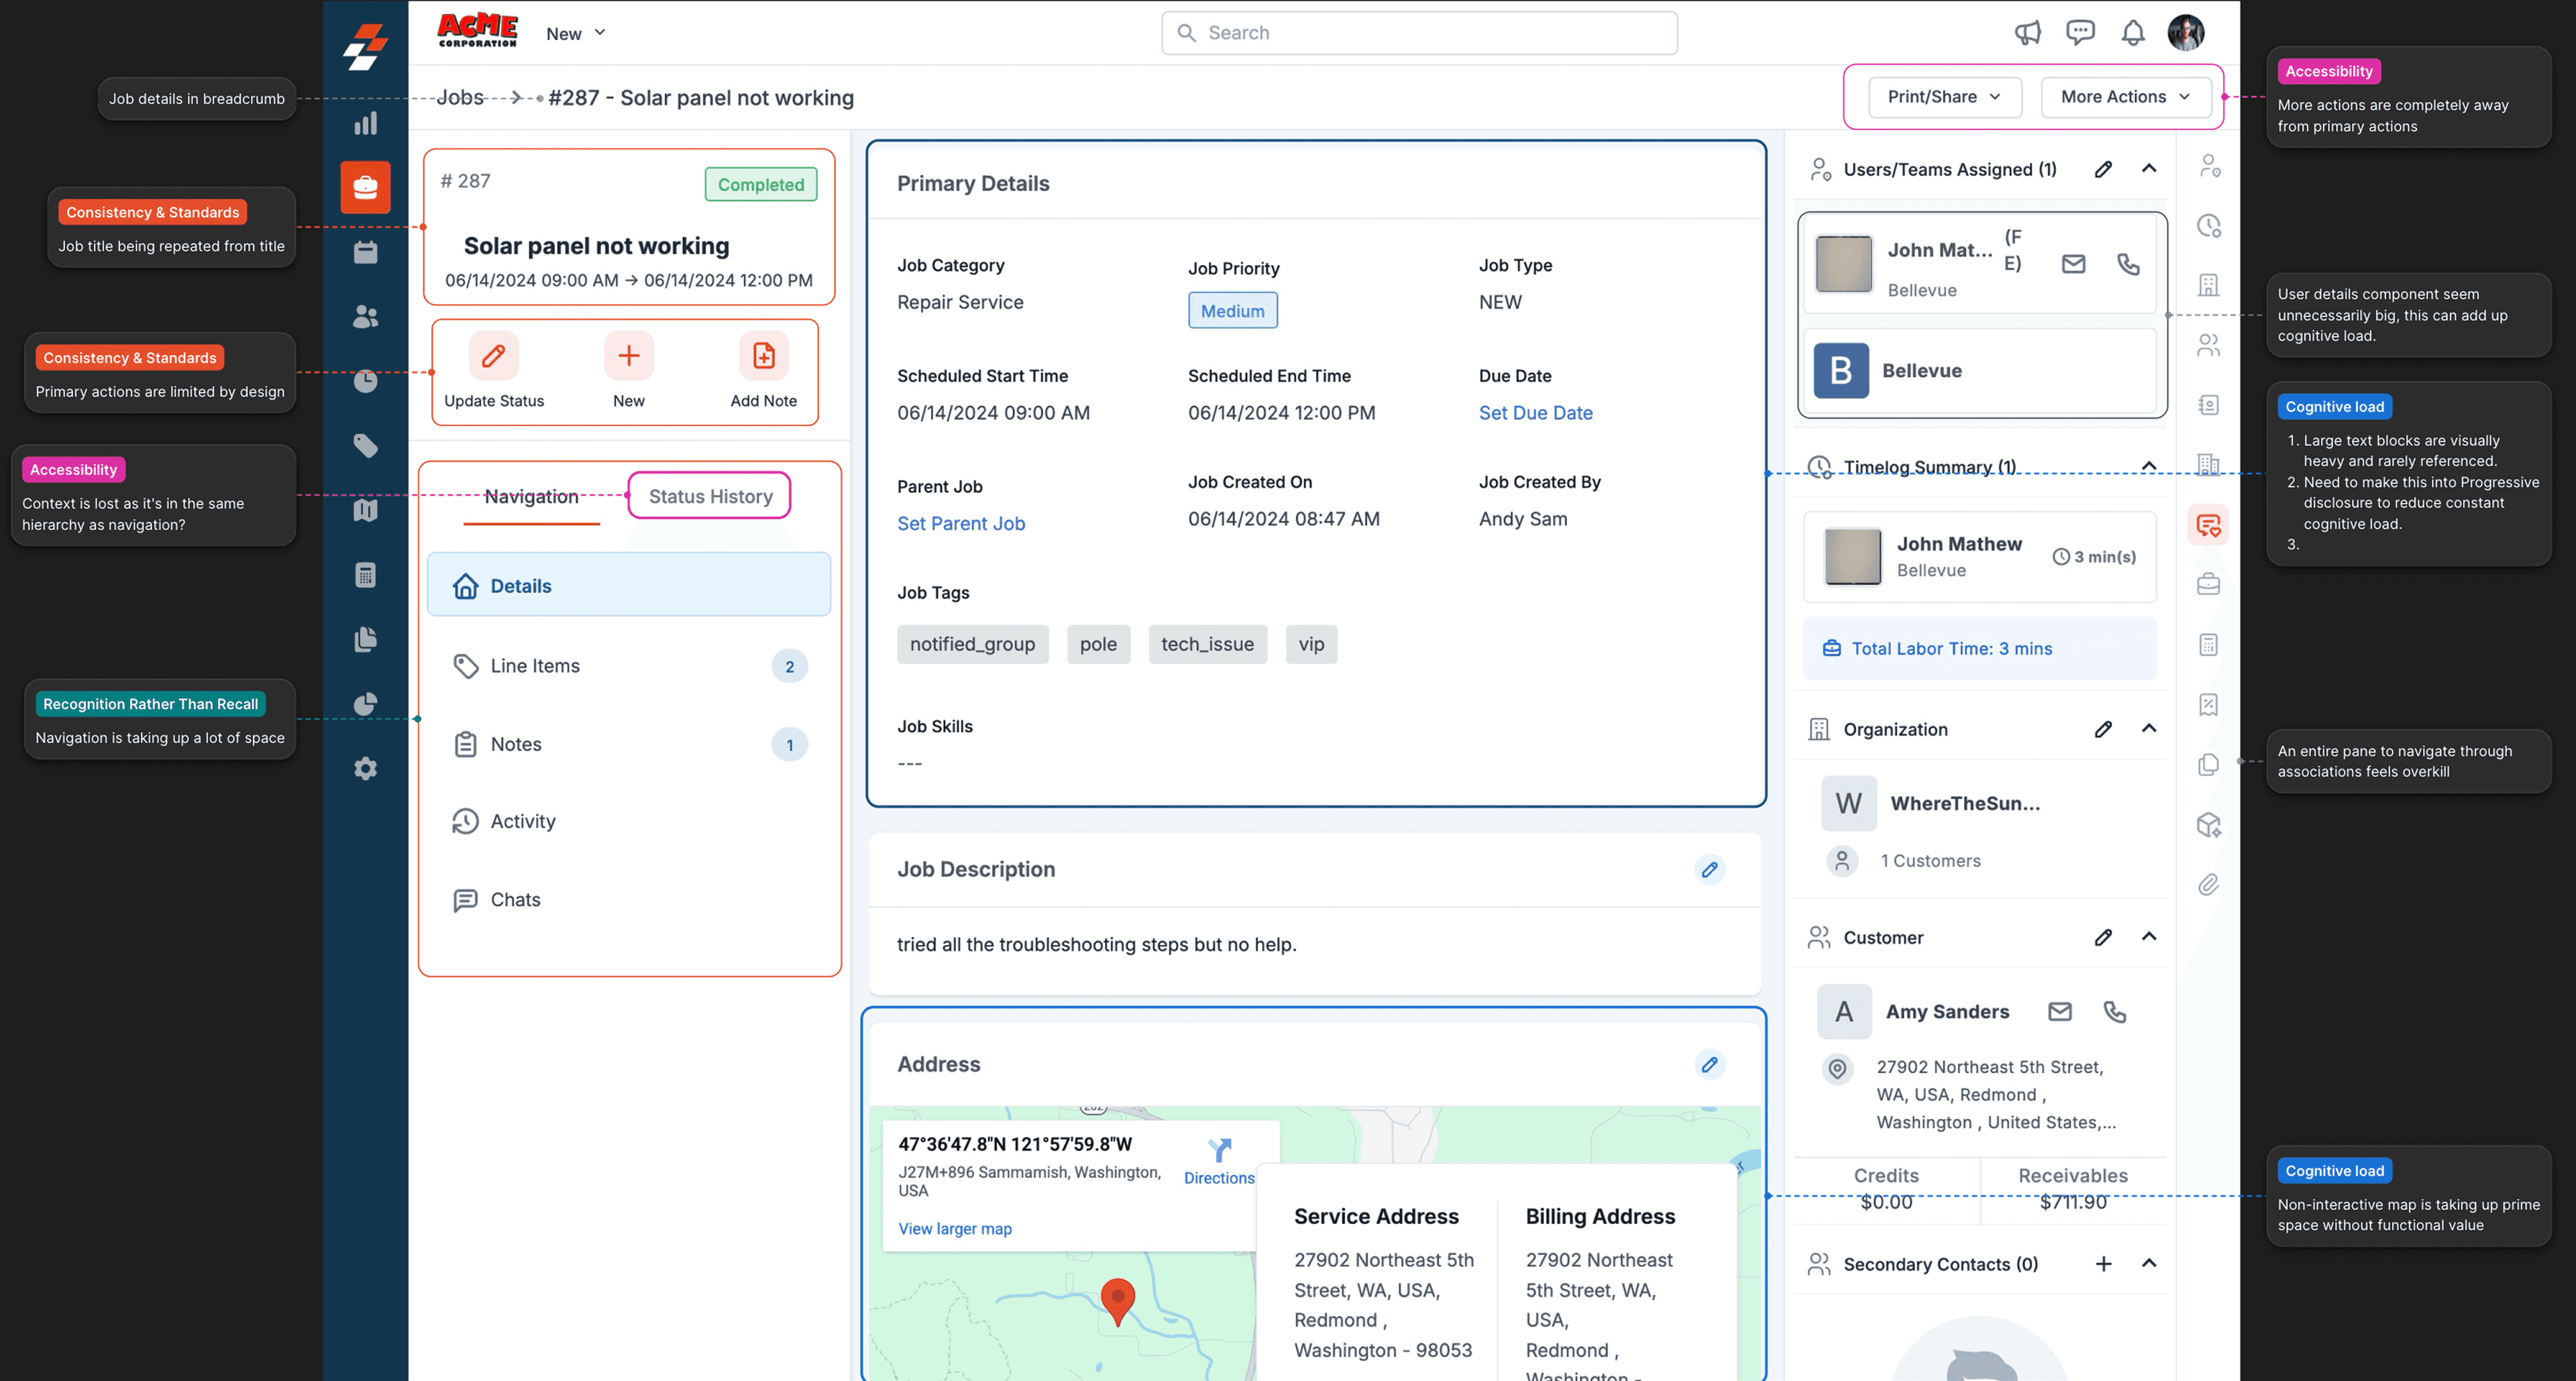Screen dimensions: 2576x1381
Task: Click into the Search field
Action: (1419, 33)
